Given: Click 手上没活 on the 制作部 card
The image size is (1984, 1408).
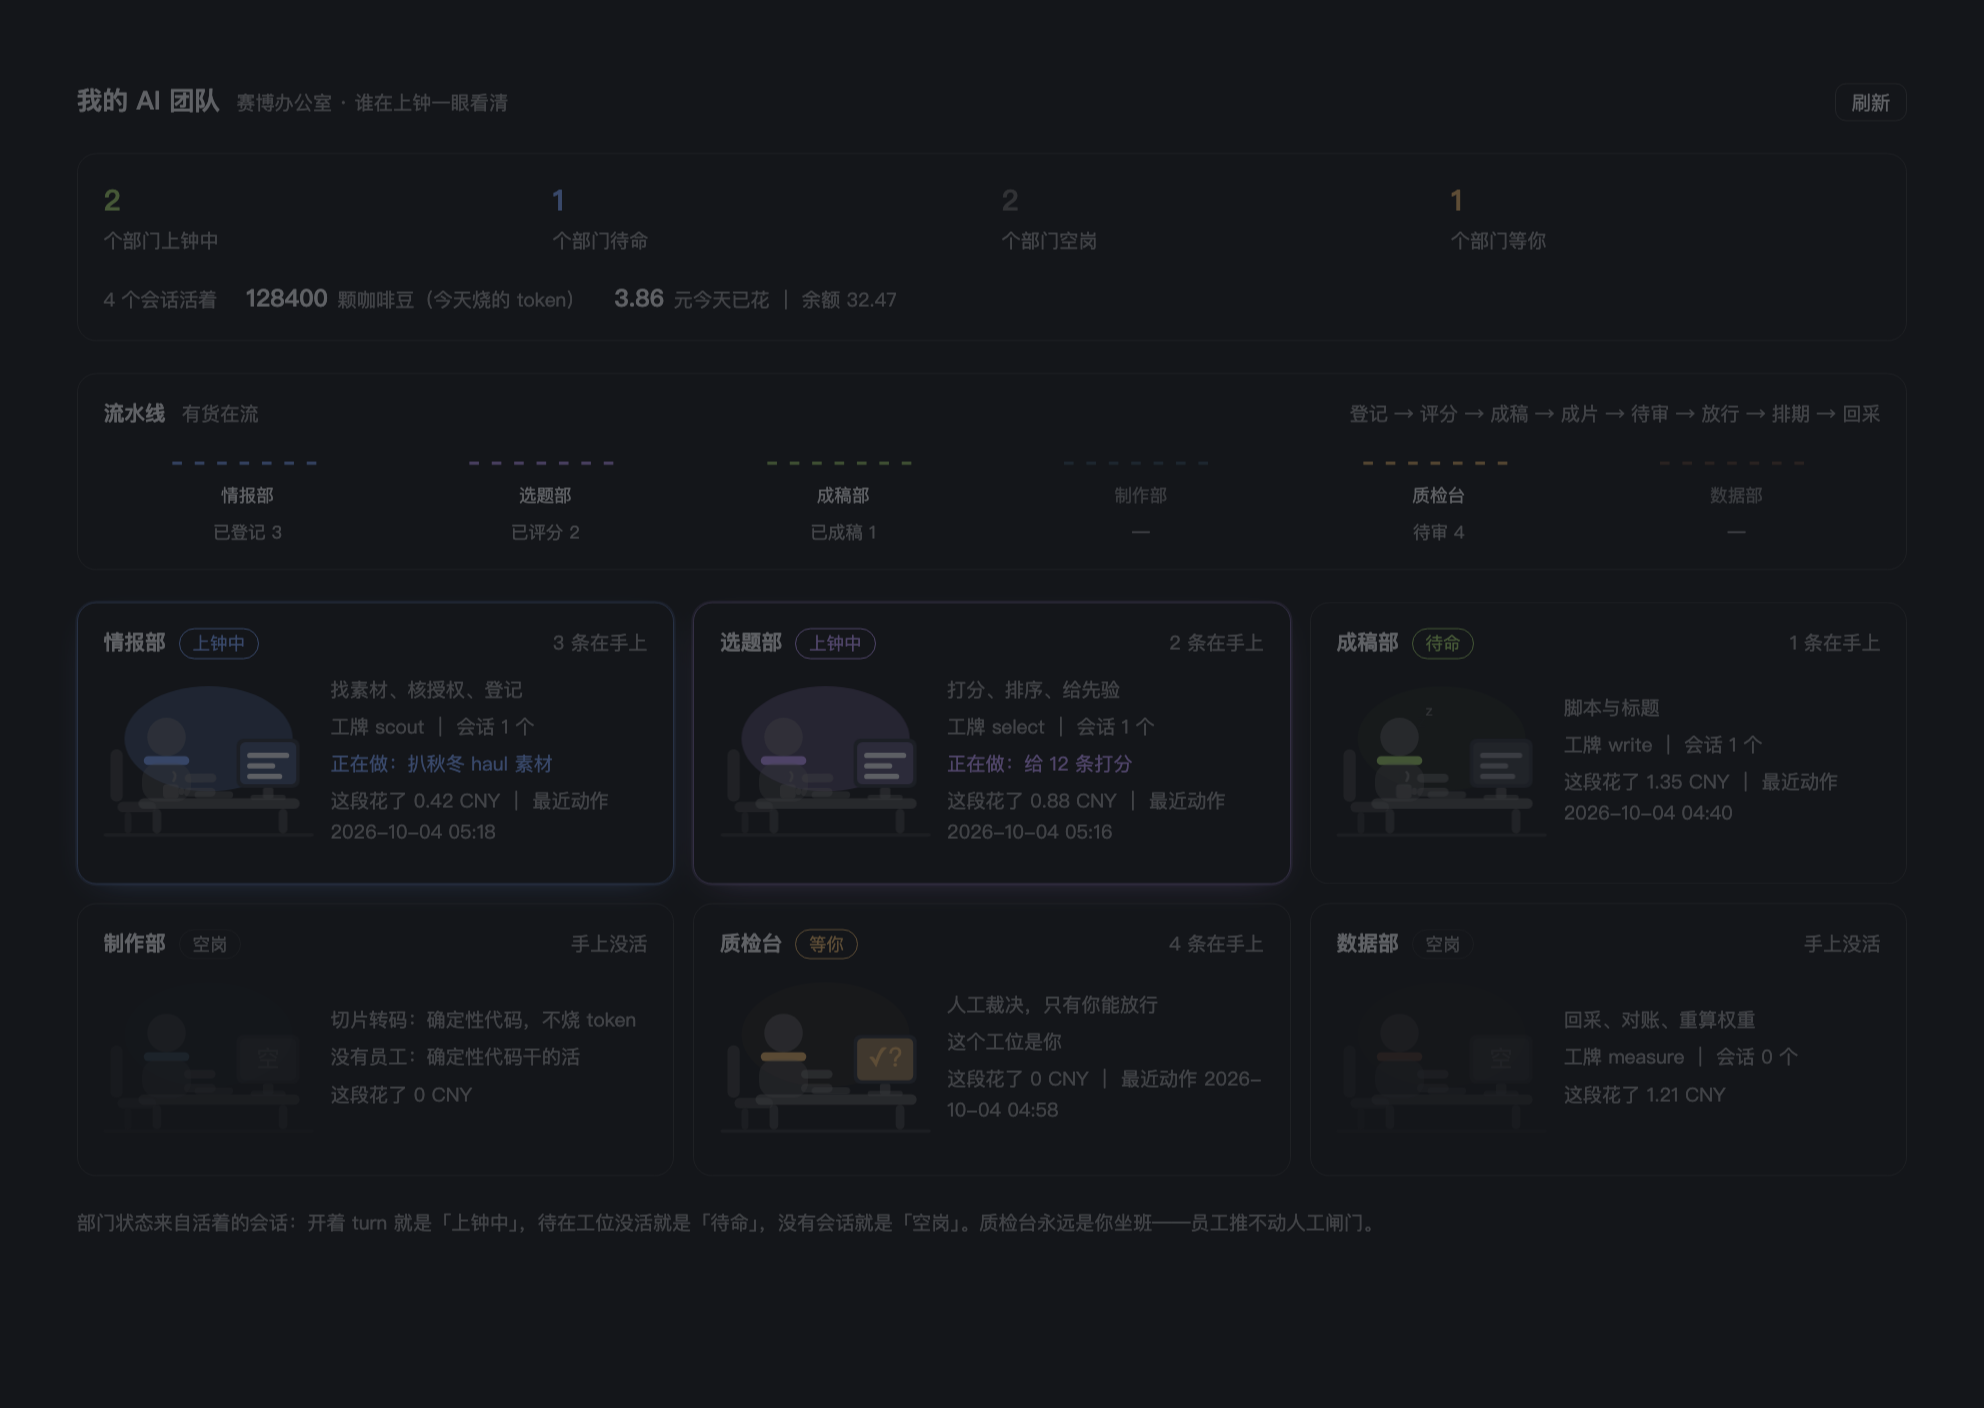Looking at the screenshot, I should (x=609, y=944).
